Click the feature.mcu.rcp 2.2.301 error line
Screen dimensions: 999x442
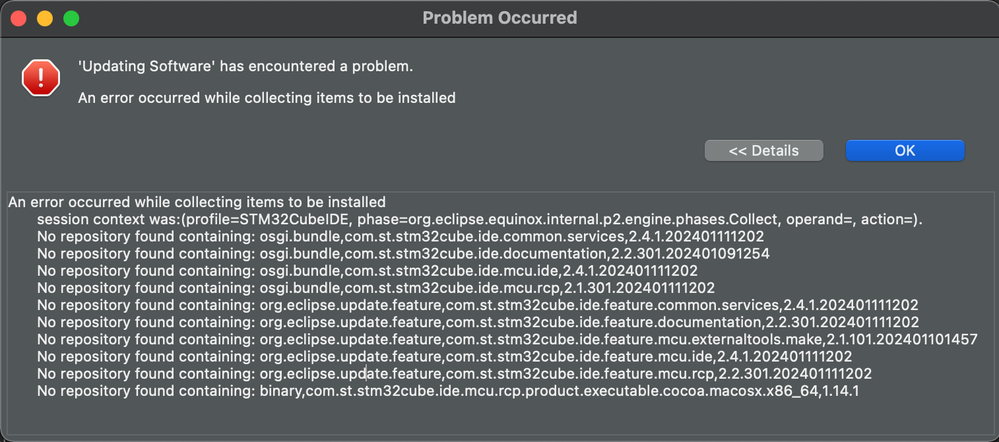point(454,374)
